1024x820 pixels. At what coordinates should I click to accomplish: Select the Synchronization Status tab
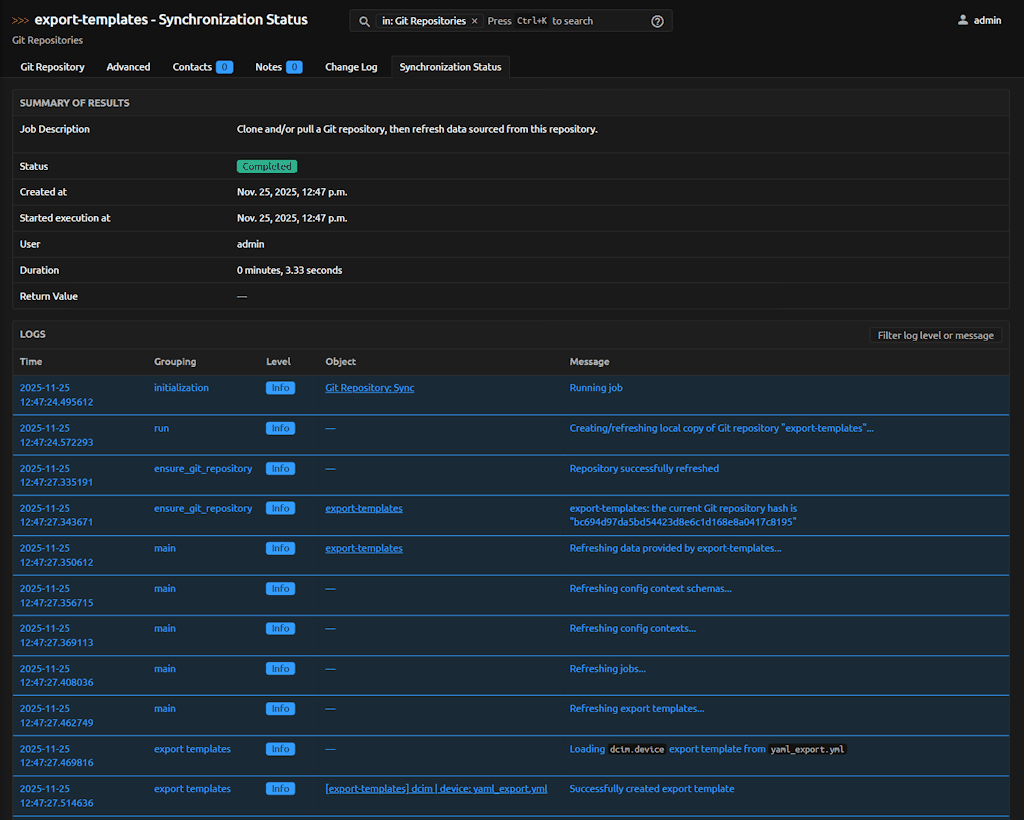tap(450, 67)
